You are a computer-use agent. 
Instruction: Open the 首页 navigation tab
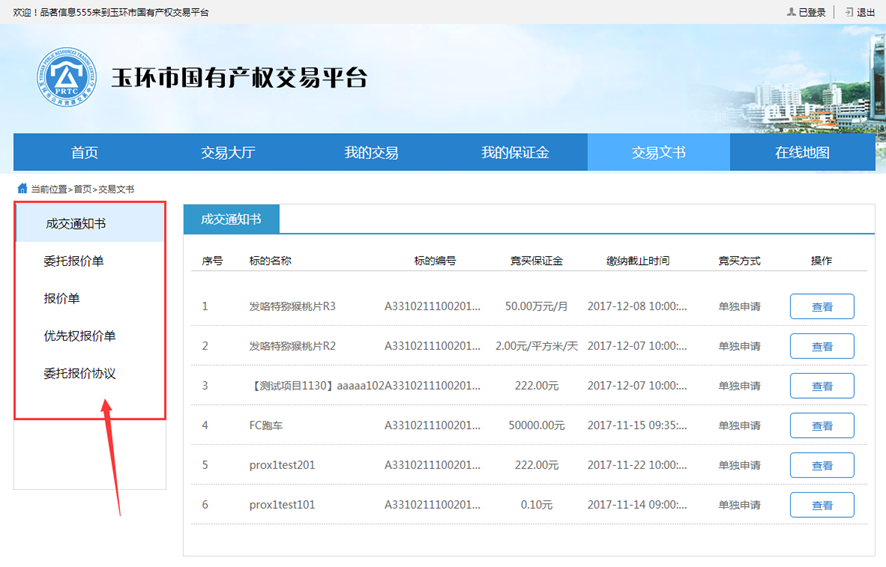click(85, 153)
